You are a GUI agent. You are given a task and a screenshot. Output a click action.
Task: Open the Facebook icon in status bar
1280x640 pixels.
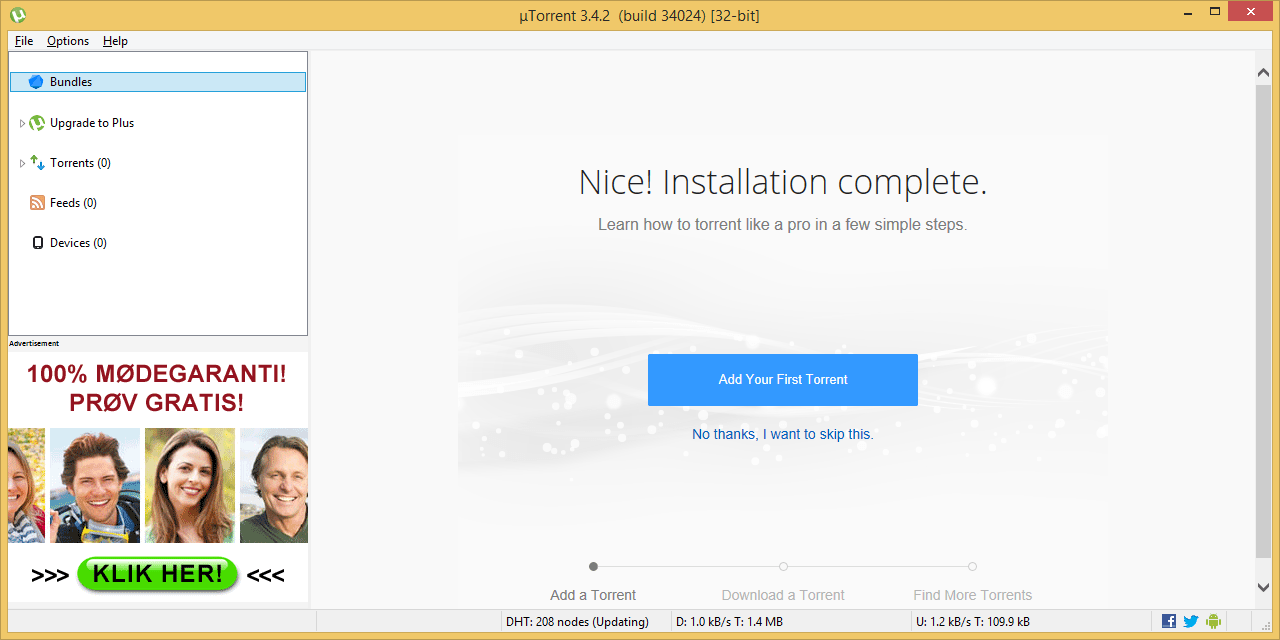point(1169,621)
